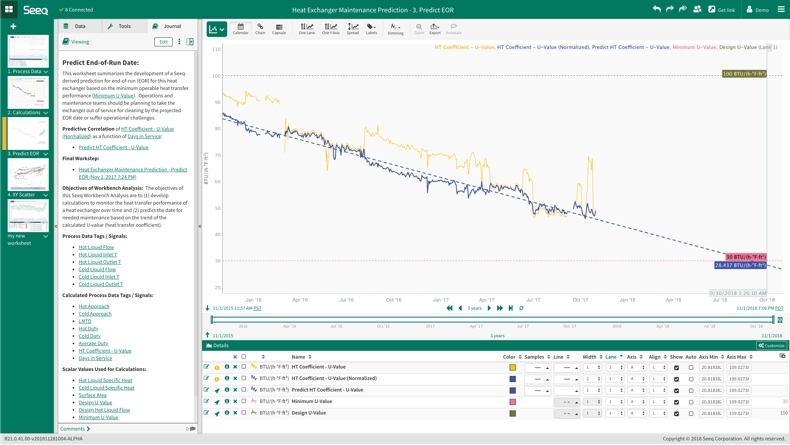790x445 pixels.
Task: Select the XY Scatter worksheet thumbnail
Action: tap(28, 174)
